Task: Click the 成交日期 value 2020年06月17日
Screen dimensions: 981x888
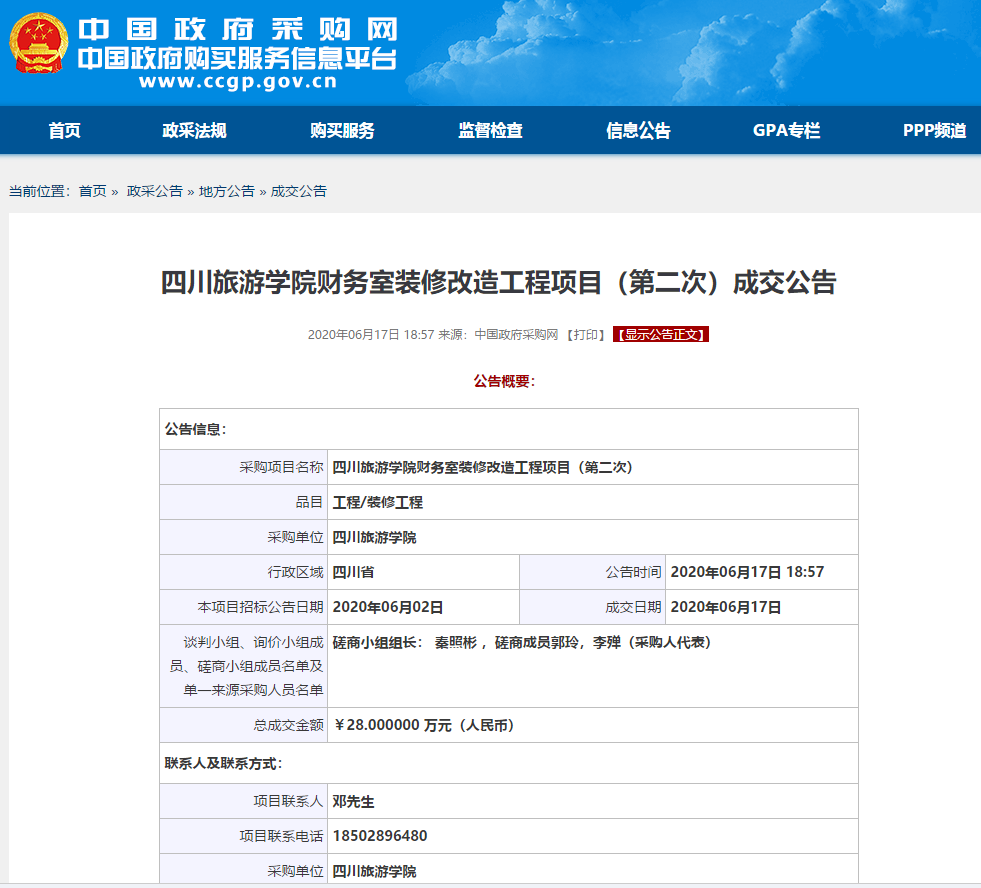Action: 726,607
